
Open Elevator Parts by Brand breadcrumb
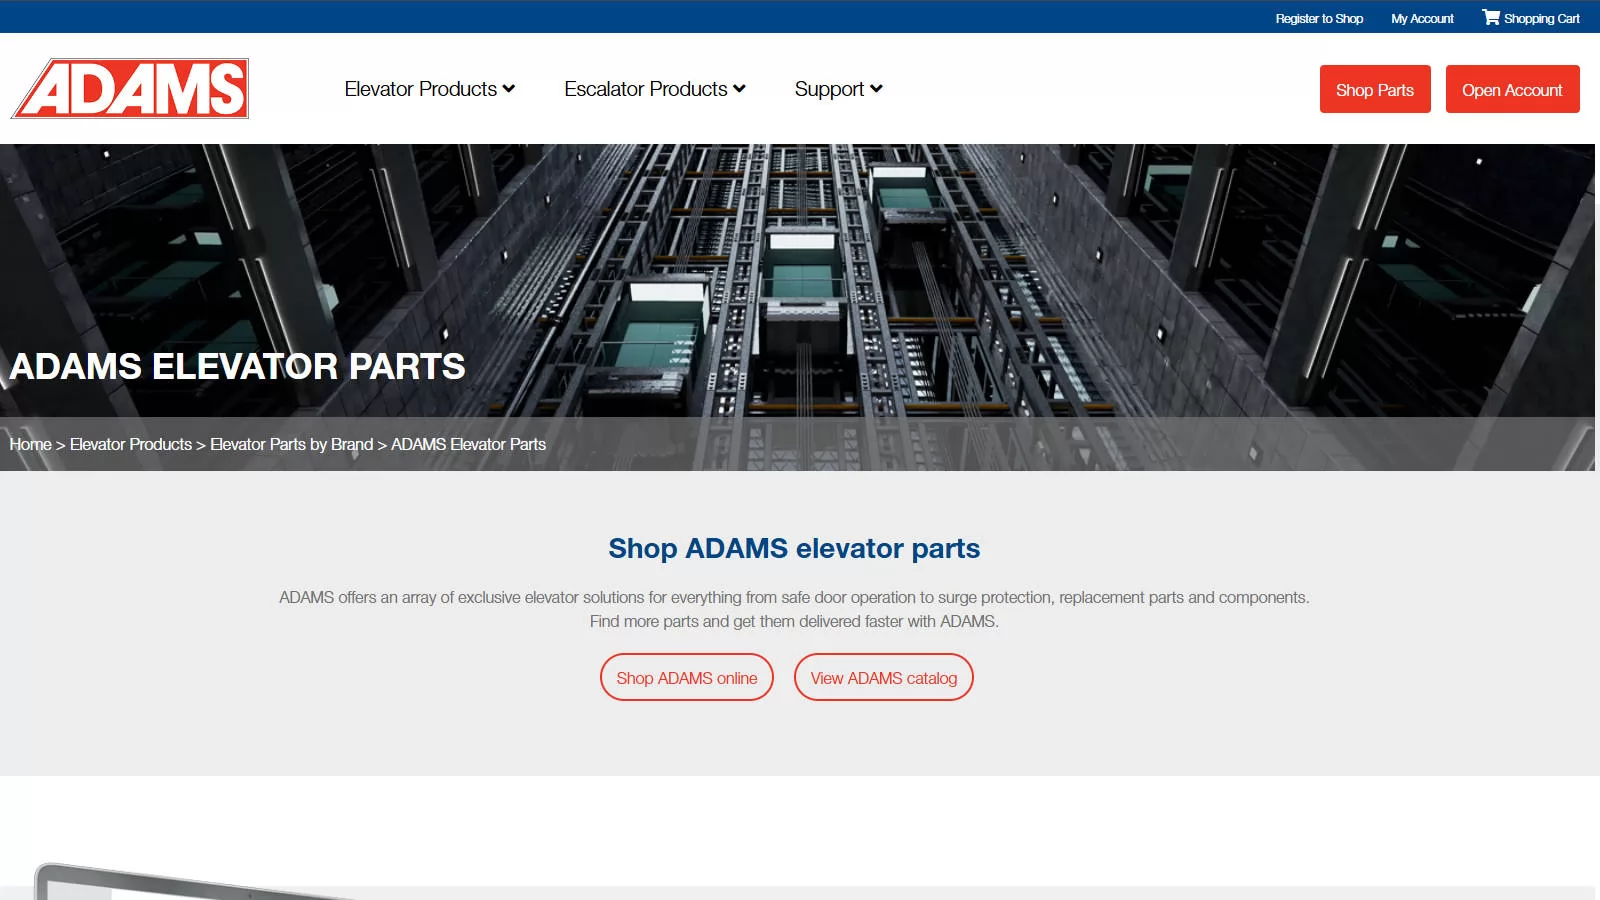pyautogui.click(x=291, y=444)
